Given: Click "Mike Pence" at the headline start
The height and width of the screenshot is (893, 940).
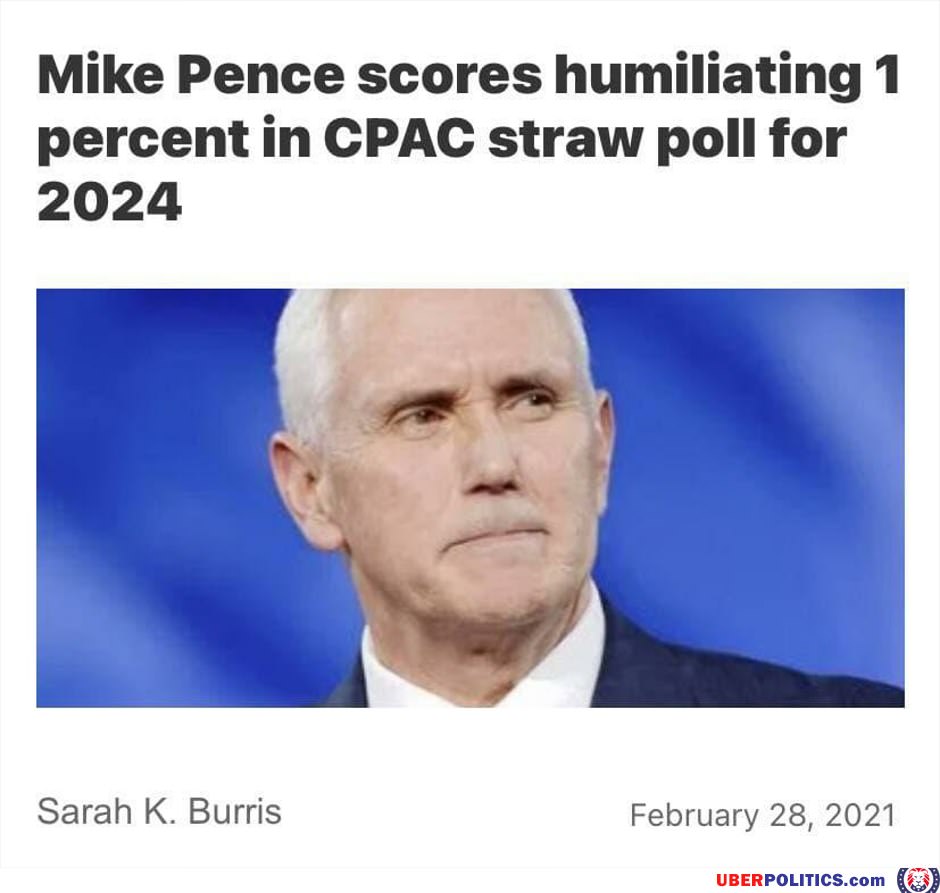Looking at the screenshot, I should [191, 75].
